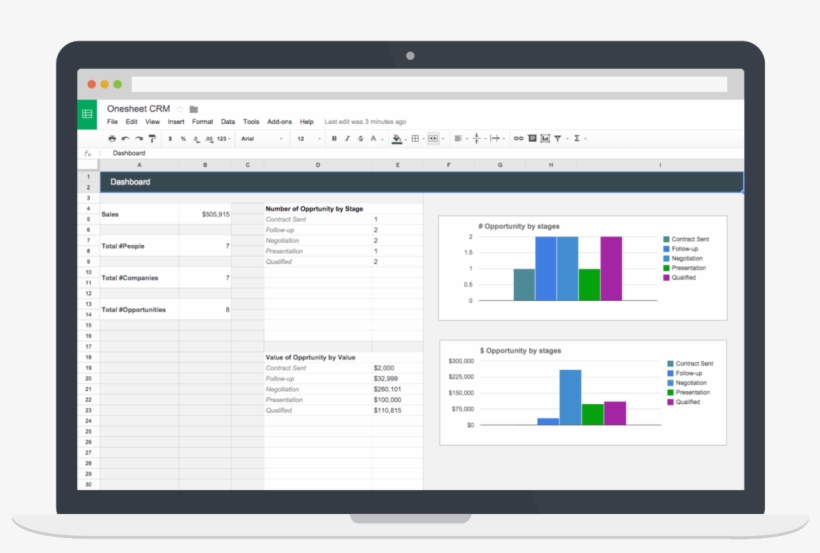Image resolution: width=820 pixels, height=553 pixels.
Task: Insert a comment from the toolbar
Action: click(x=532, y=139)
